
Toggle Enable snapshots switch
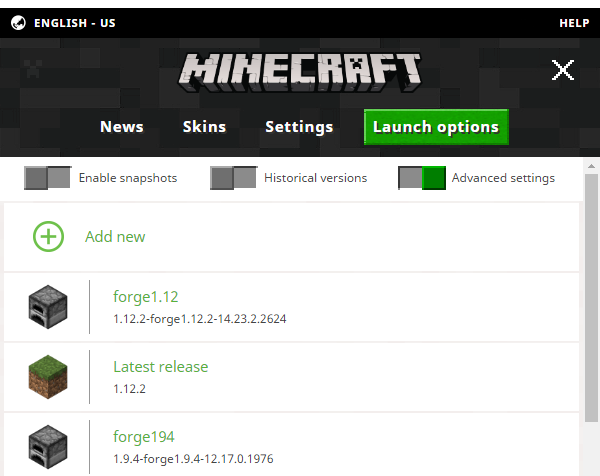(47, 178)
